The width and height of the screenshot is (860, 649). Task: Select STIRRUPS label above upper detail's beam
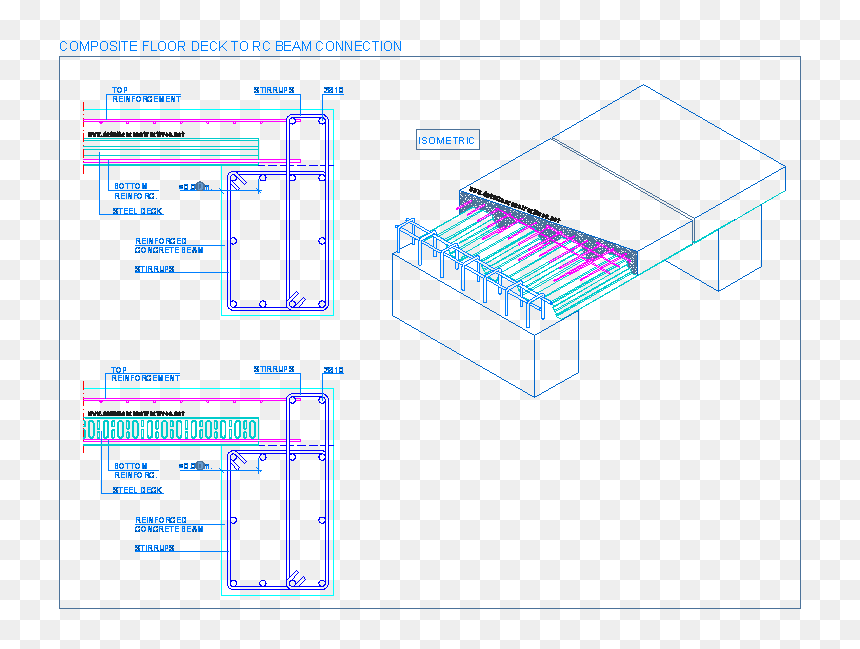(x=274, y=90)
